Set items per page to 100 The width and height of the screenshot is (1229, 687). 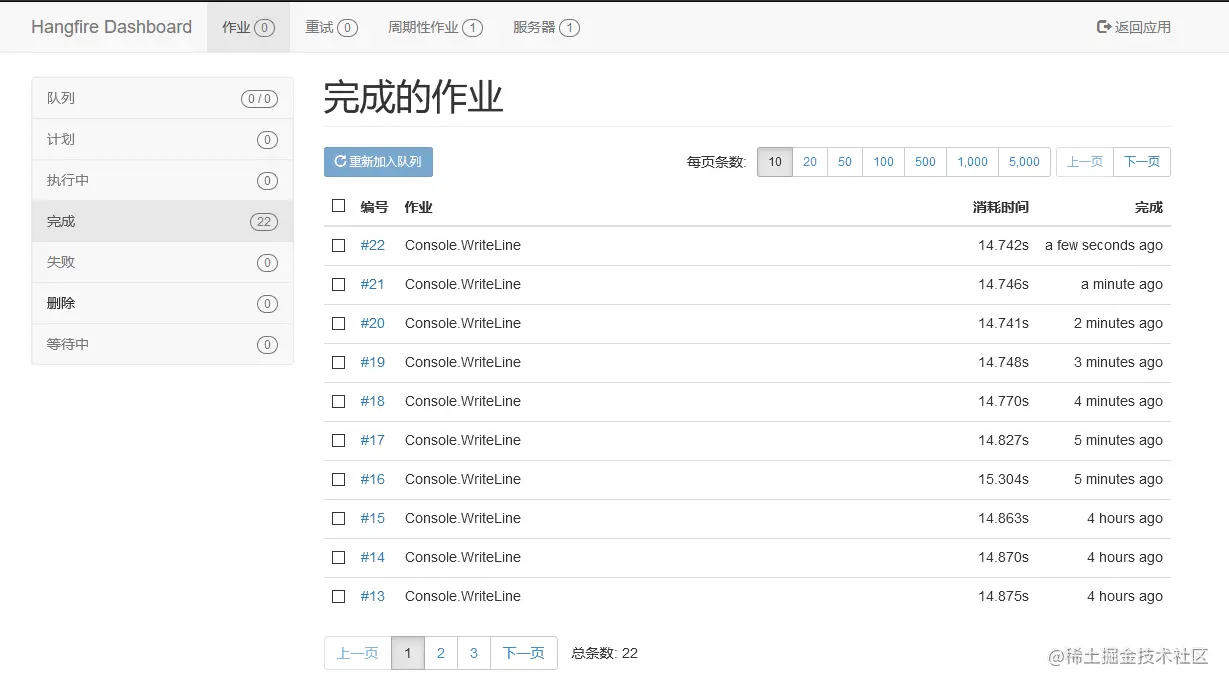coord(884,162)
